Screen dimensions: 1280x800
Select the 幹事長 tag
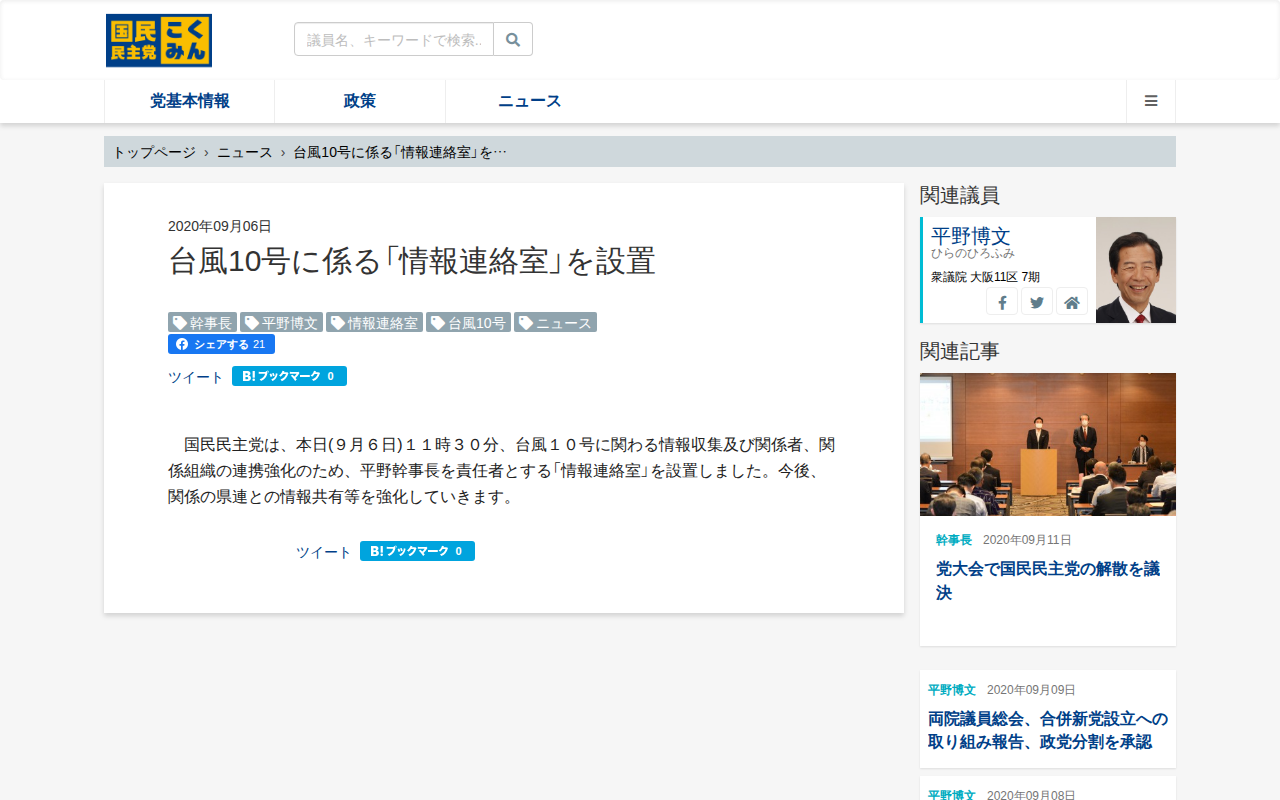203,322
